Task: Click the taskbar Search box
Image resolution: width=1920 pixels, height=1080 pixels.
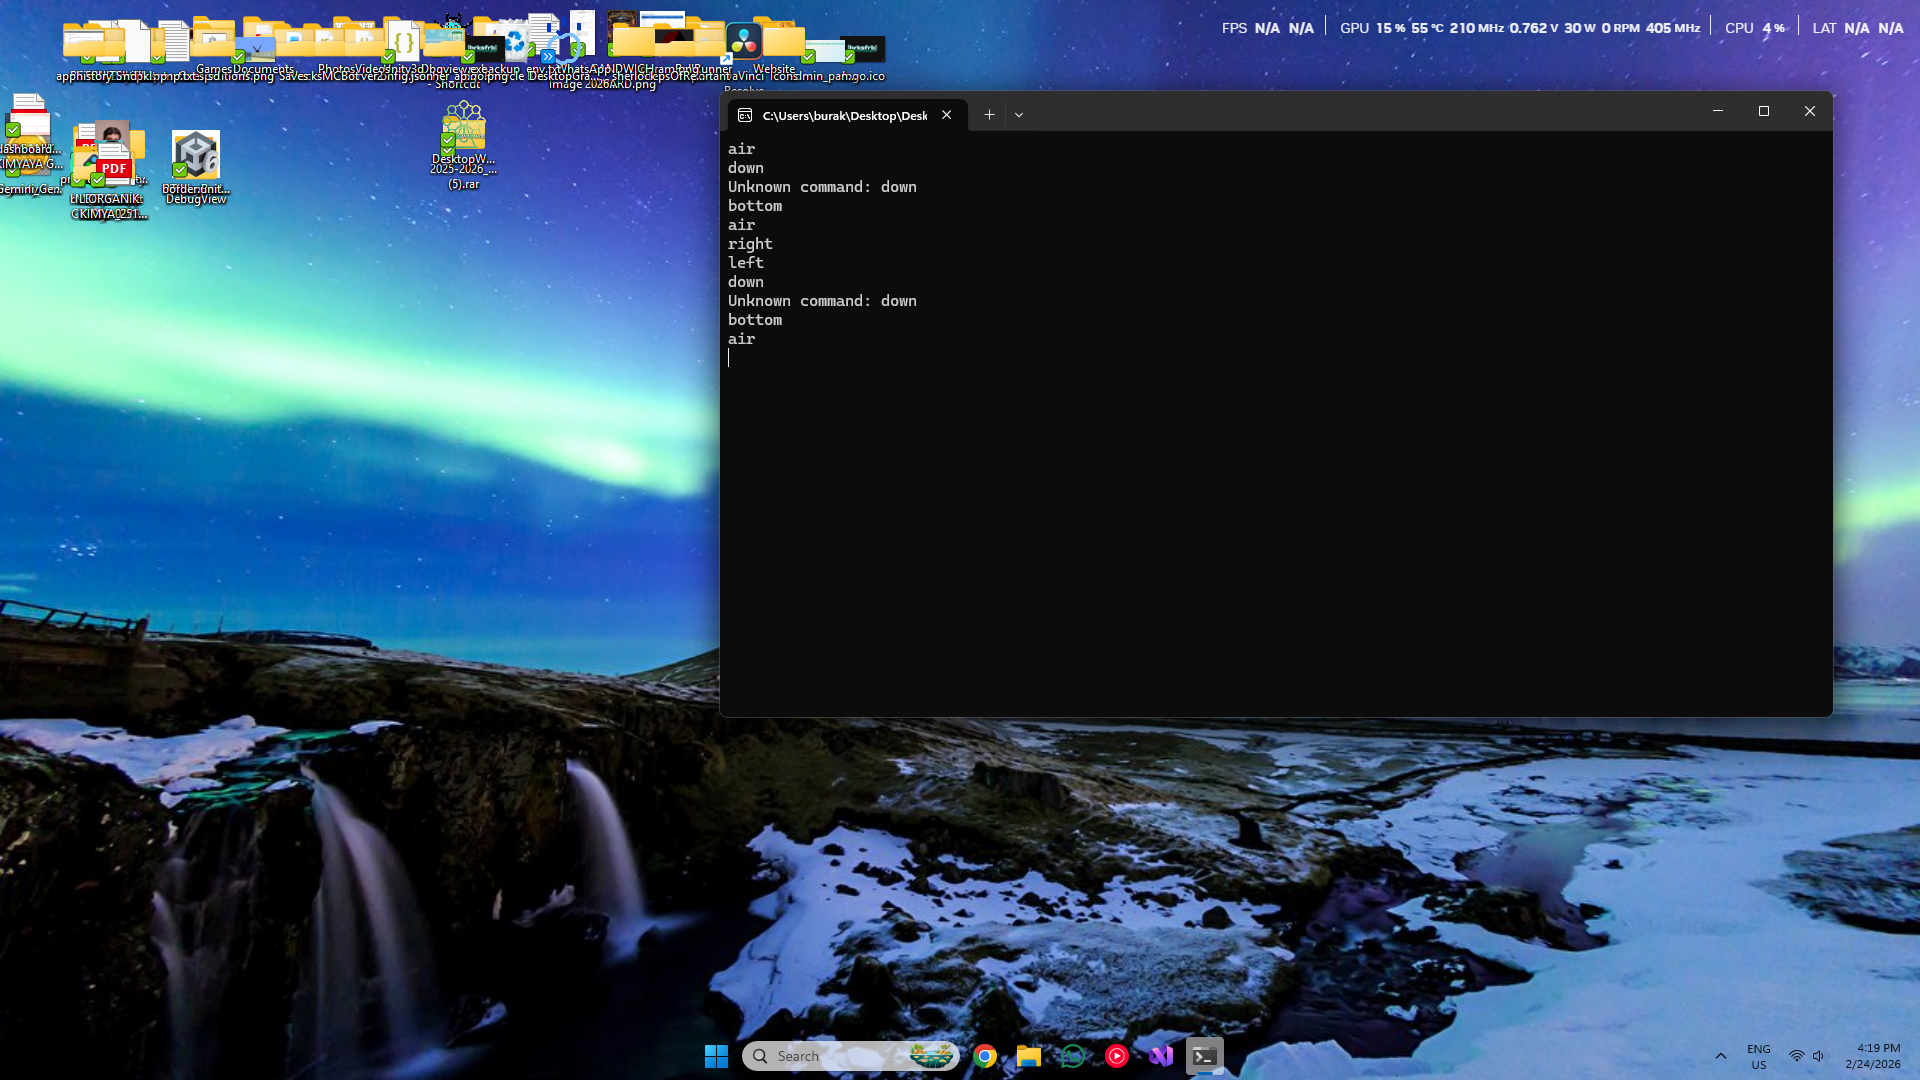Action: coord(850,1056)
